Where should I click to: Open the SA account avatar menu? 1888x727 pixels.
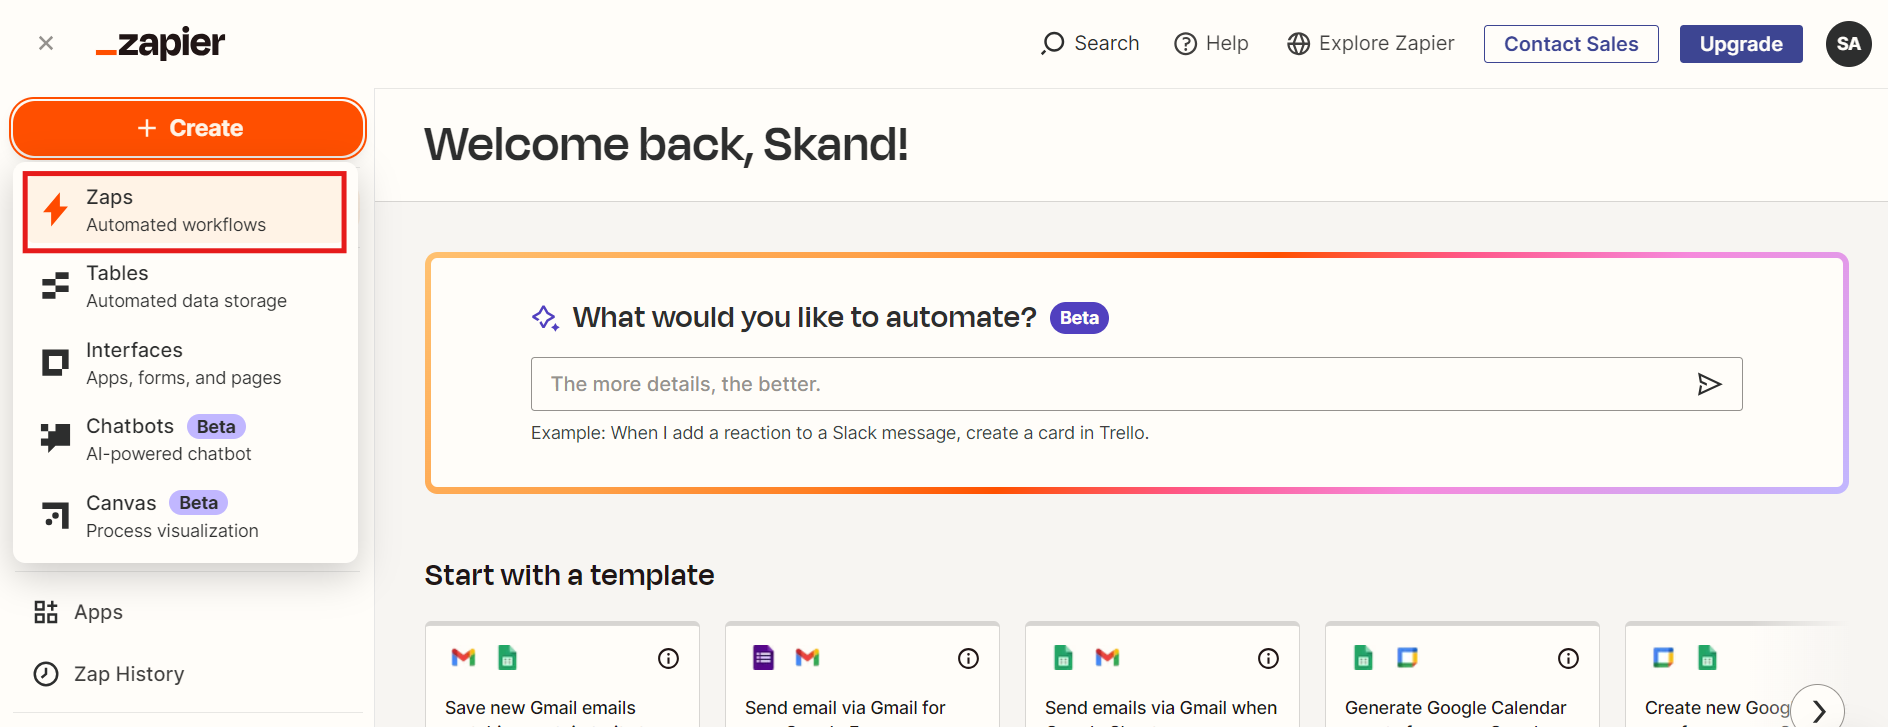[1848, 44]
